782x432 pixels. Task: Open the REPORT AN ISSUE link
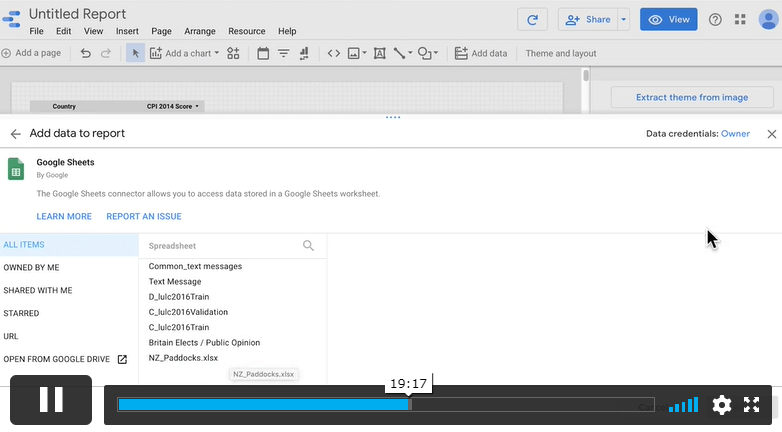(144, 216)
